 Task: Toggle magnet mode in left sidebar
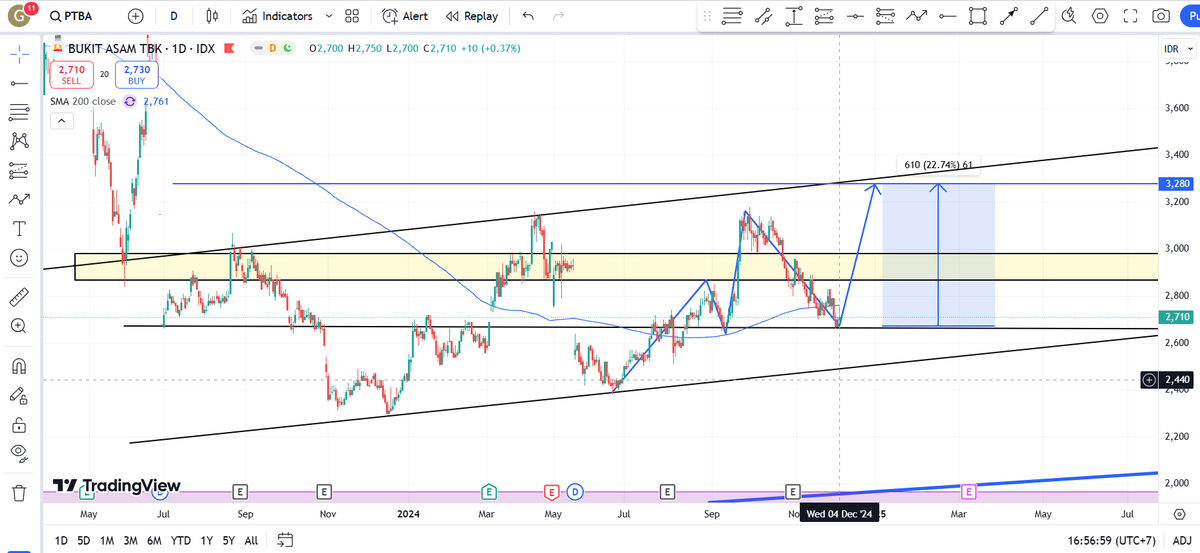pyautogui.click(x=18, y=365)
